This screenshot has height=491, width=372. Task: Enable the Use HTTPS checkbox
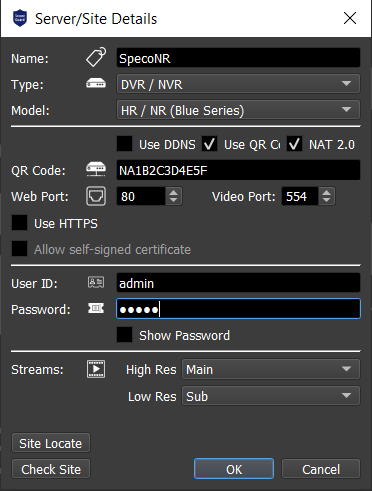(x=20, y=223)
